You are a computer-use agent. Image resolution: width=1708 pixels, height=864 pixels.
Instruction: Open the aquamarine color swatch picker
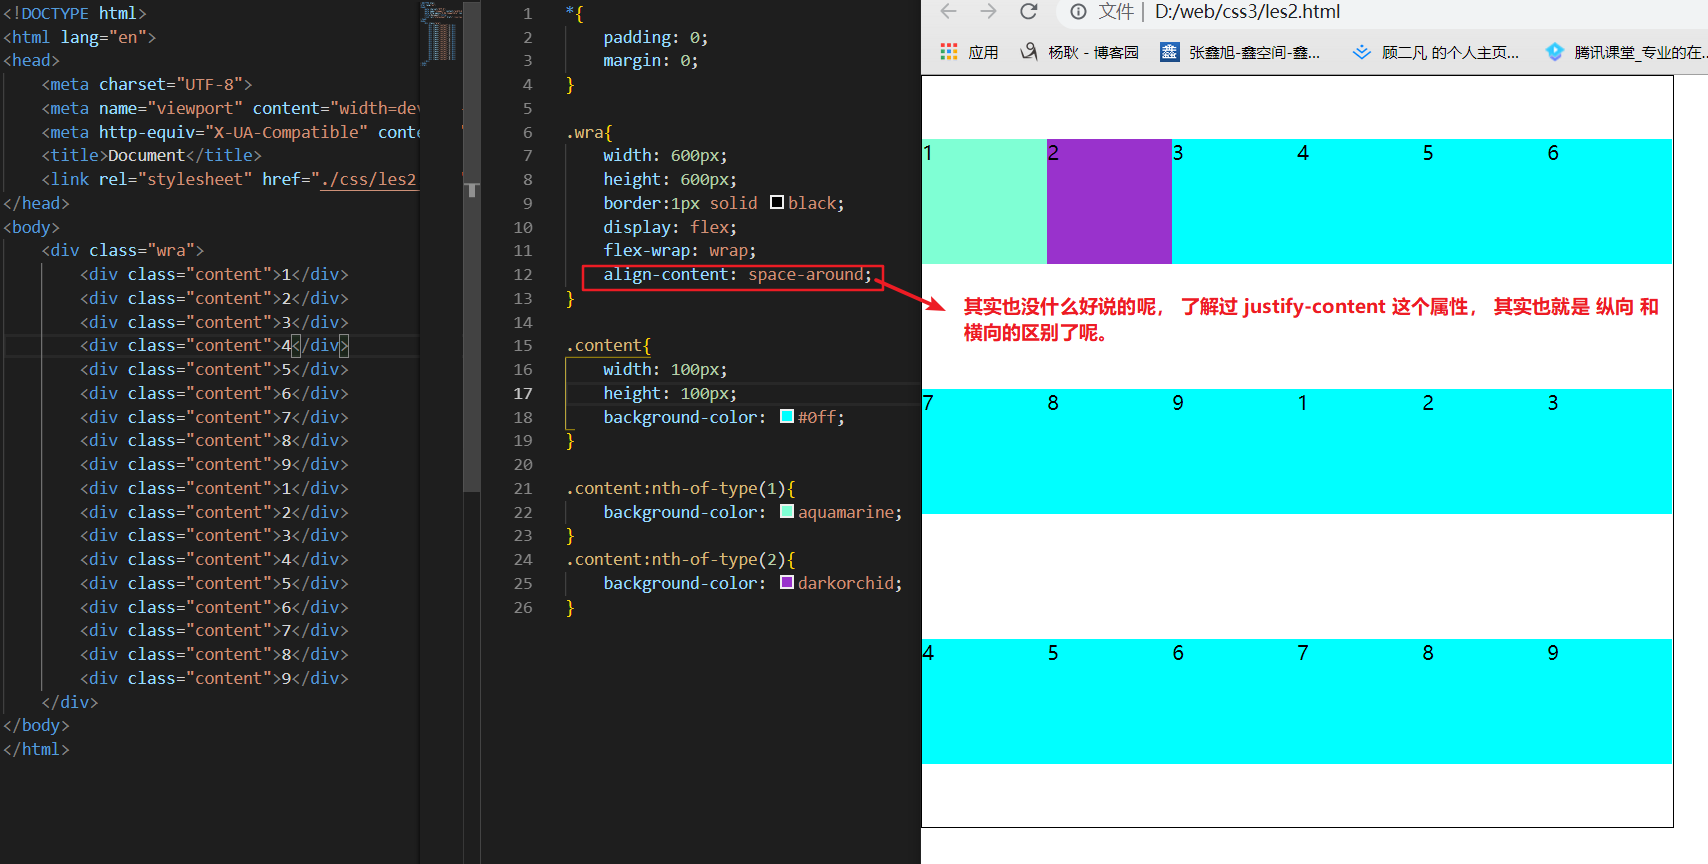[x=787, y=512]
